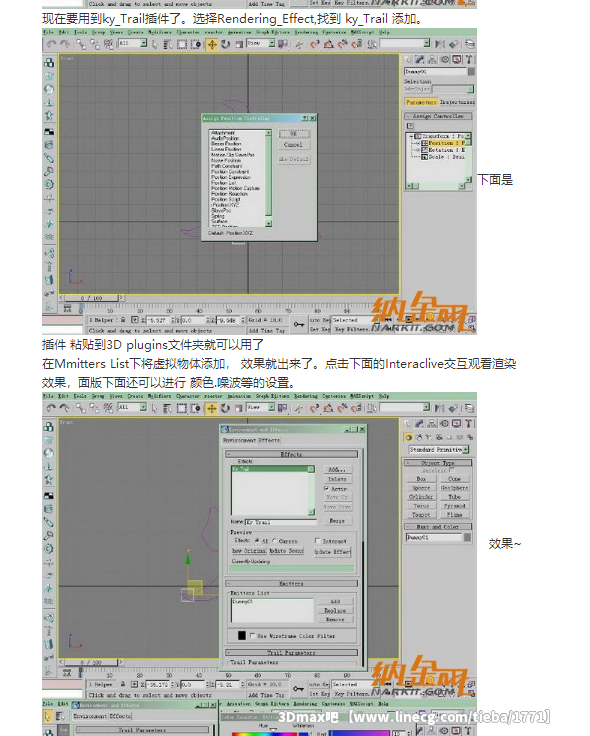
Task: Click the key mode icon beside Auto Key, controller screenshot
Action: click(299, 324)
